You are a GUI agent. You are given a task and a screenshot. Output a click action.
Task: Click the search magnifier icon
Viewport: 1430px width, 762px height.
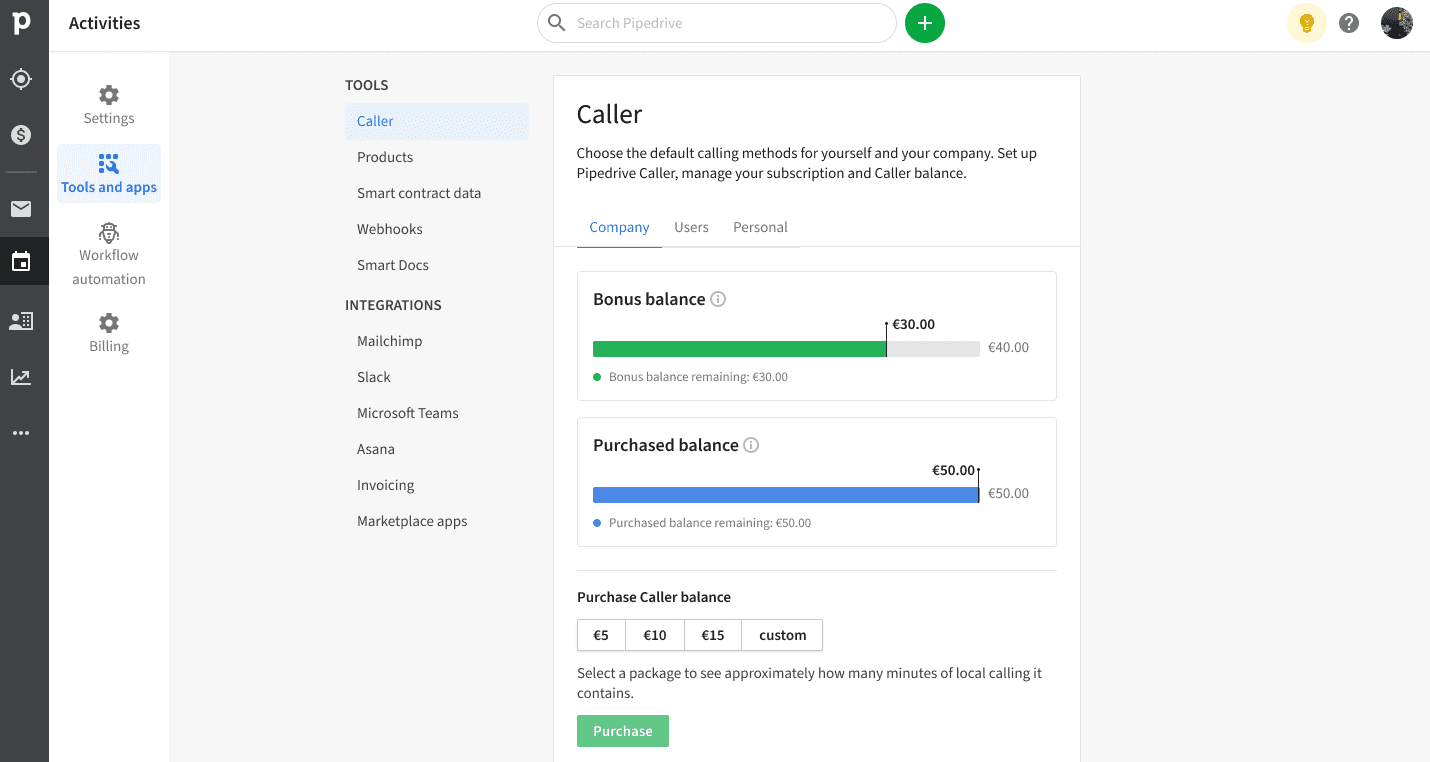[557, 23]
